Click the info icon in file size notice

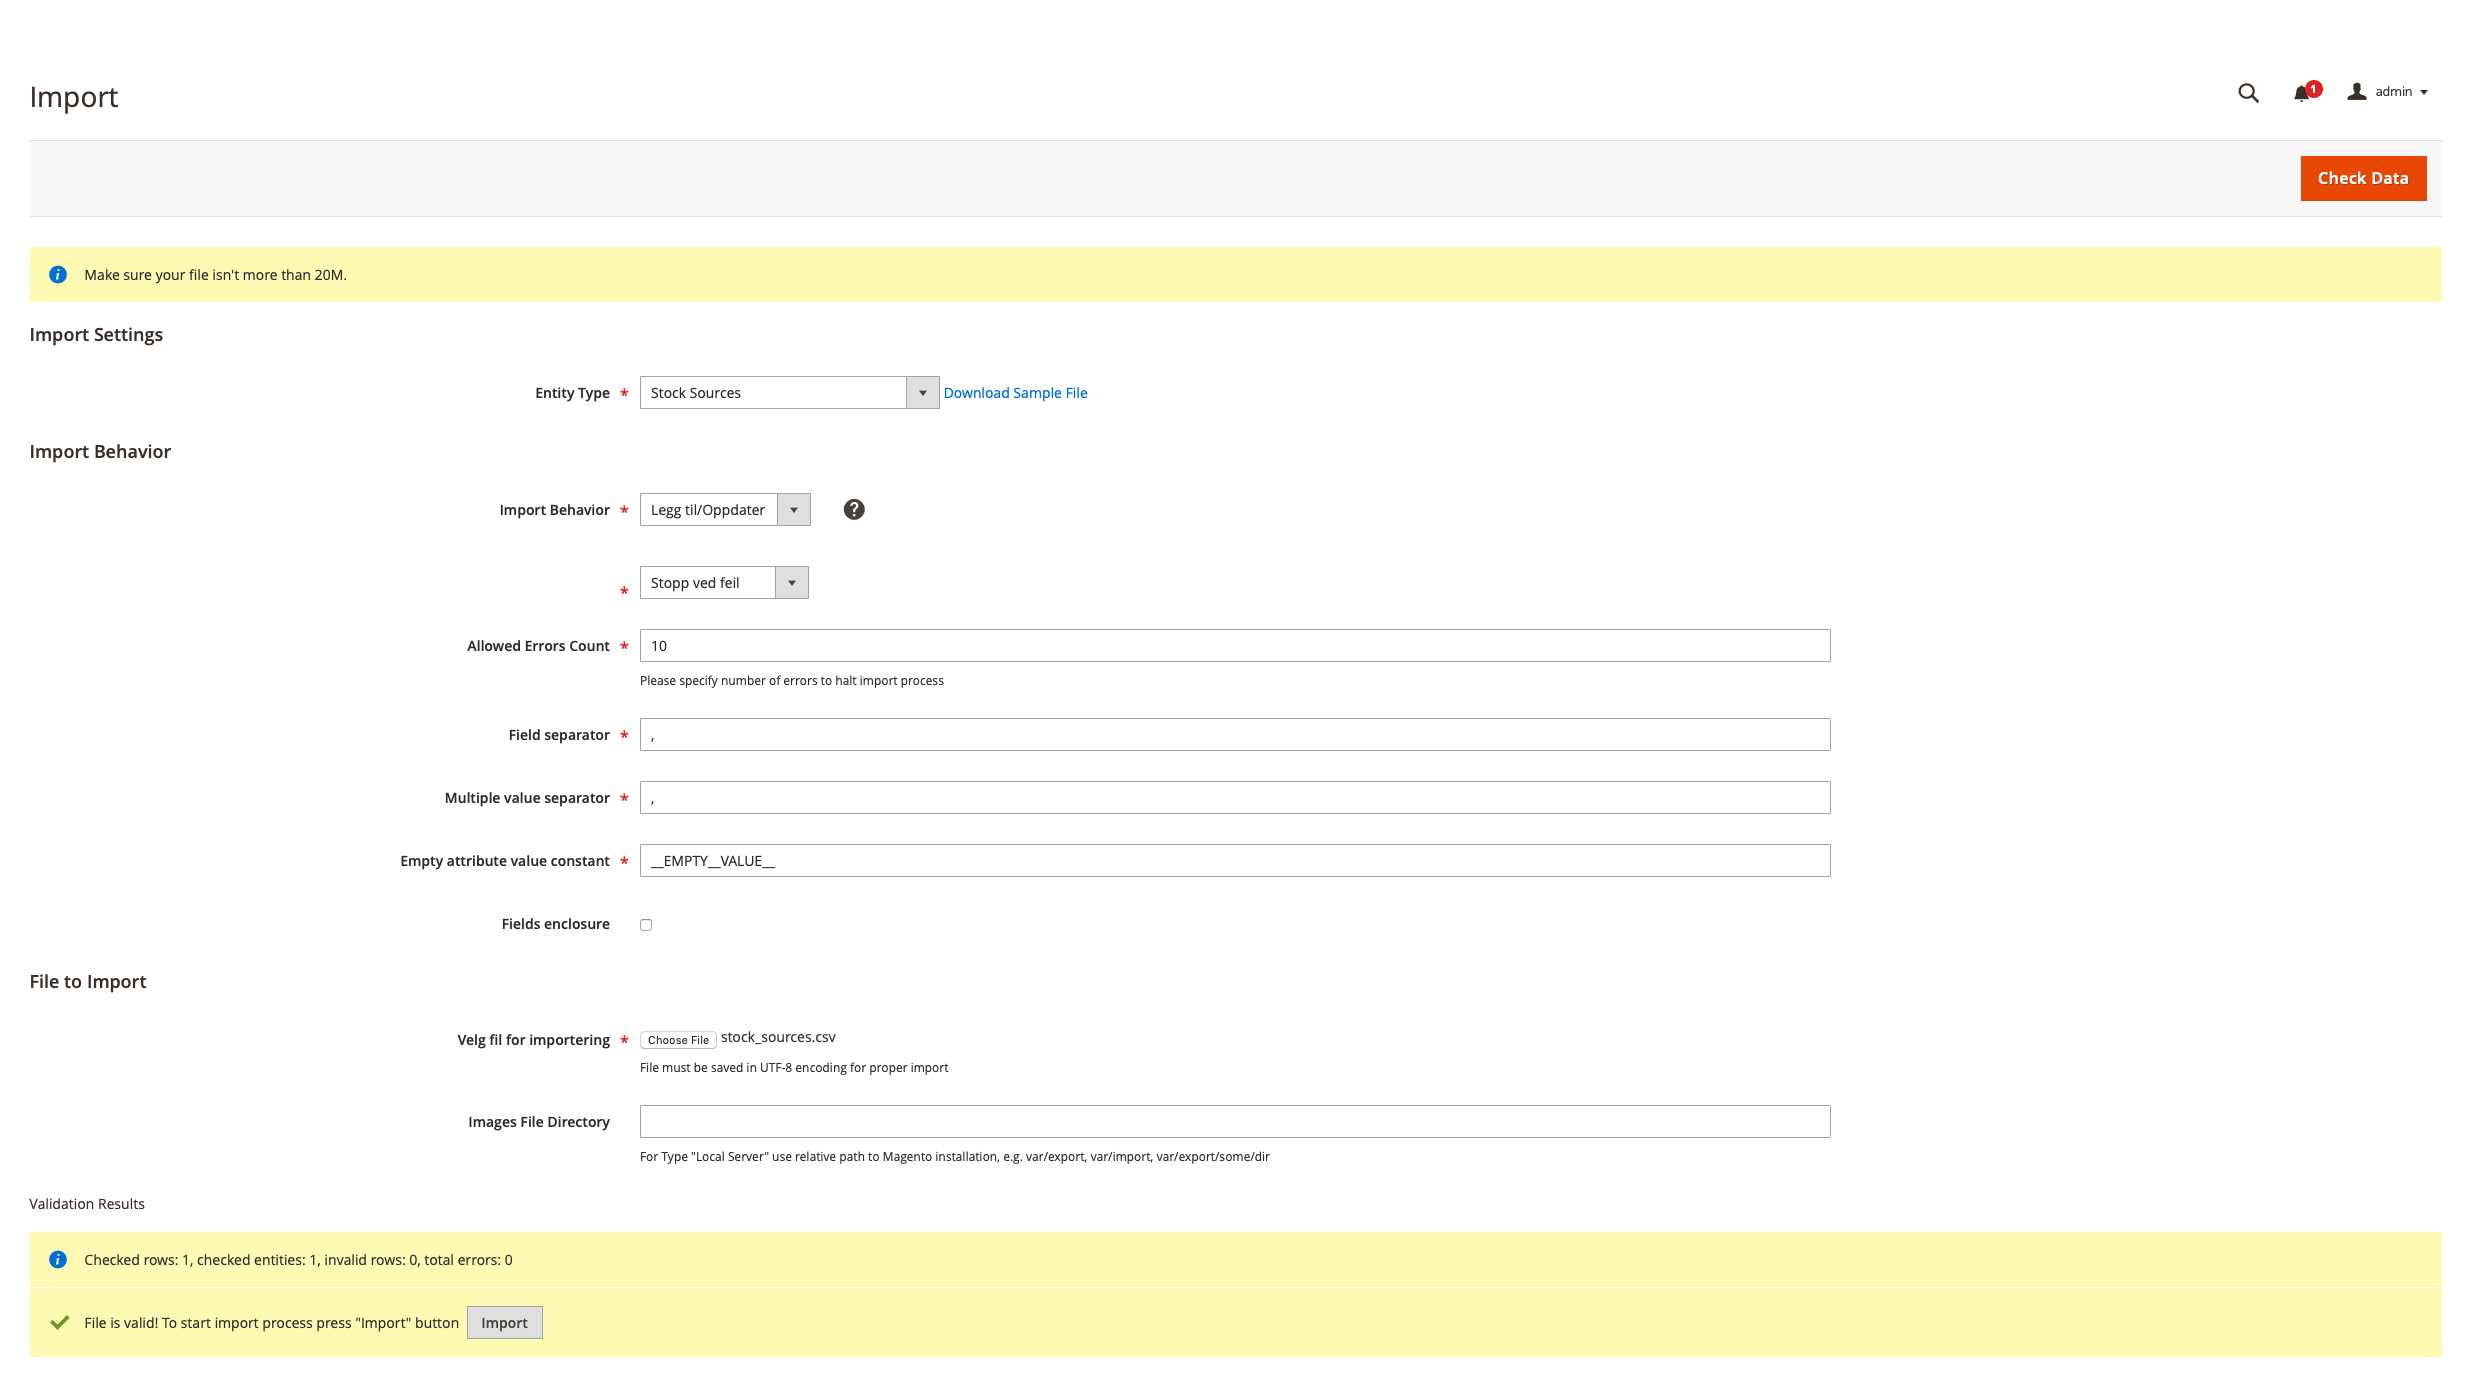click(x=58, y=275)
